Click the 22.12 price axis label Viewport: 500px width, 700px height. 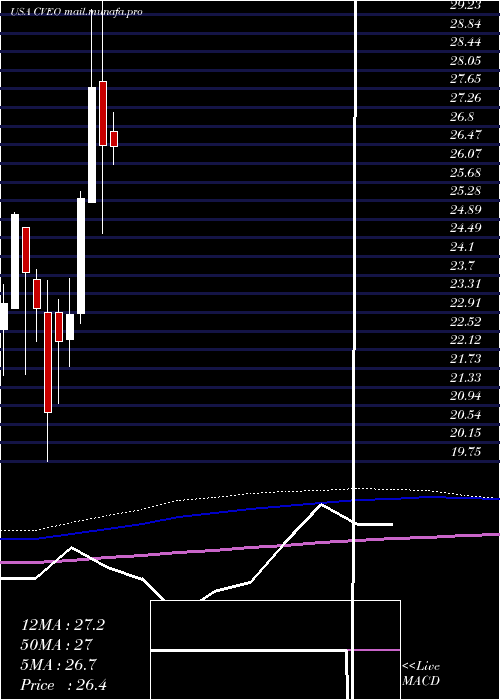coord(465,340)
